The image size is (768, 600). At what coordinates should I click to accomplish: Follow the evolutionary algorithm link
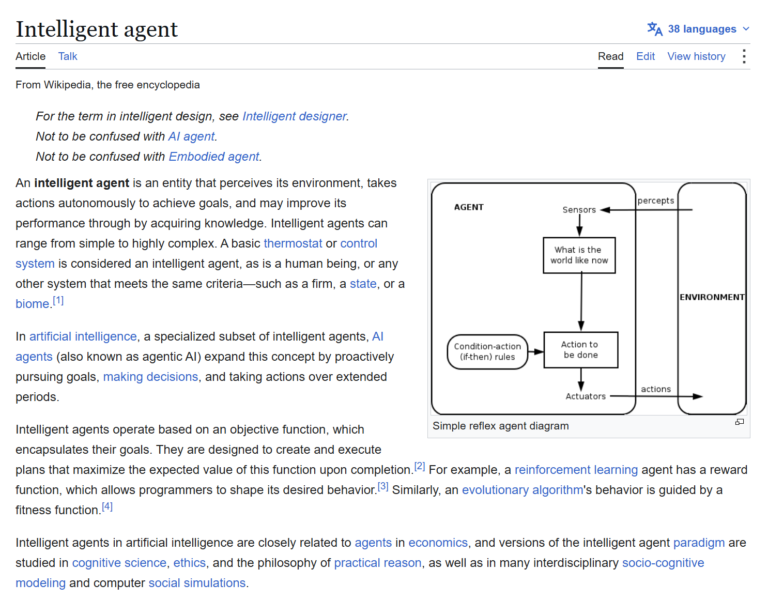coord(522,490)
